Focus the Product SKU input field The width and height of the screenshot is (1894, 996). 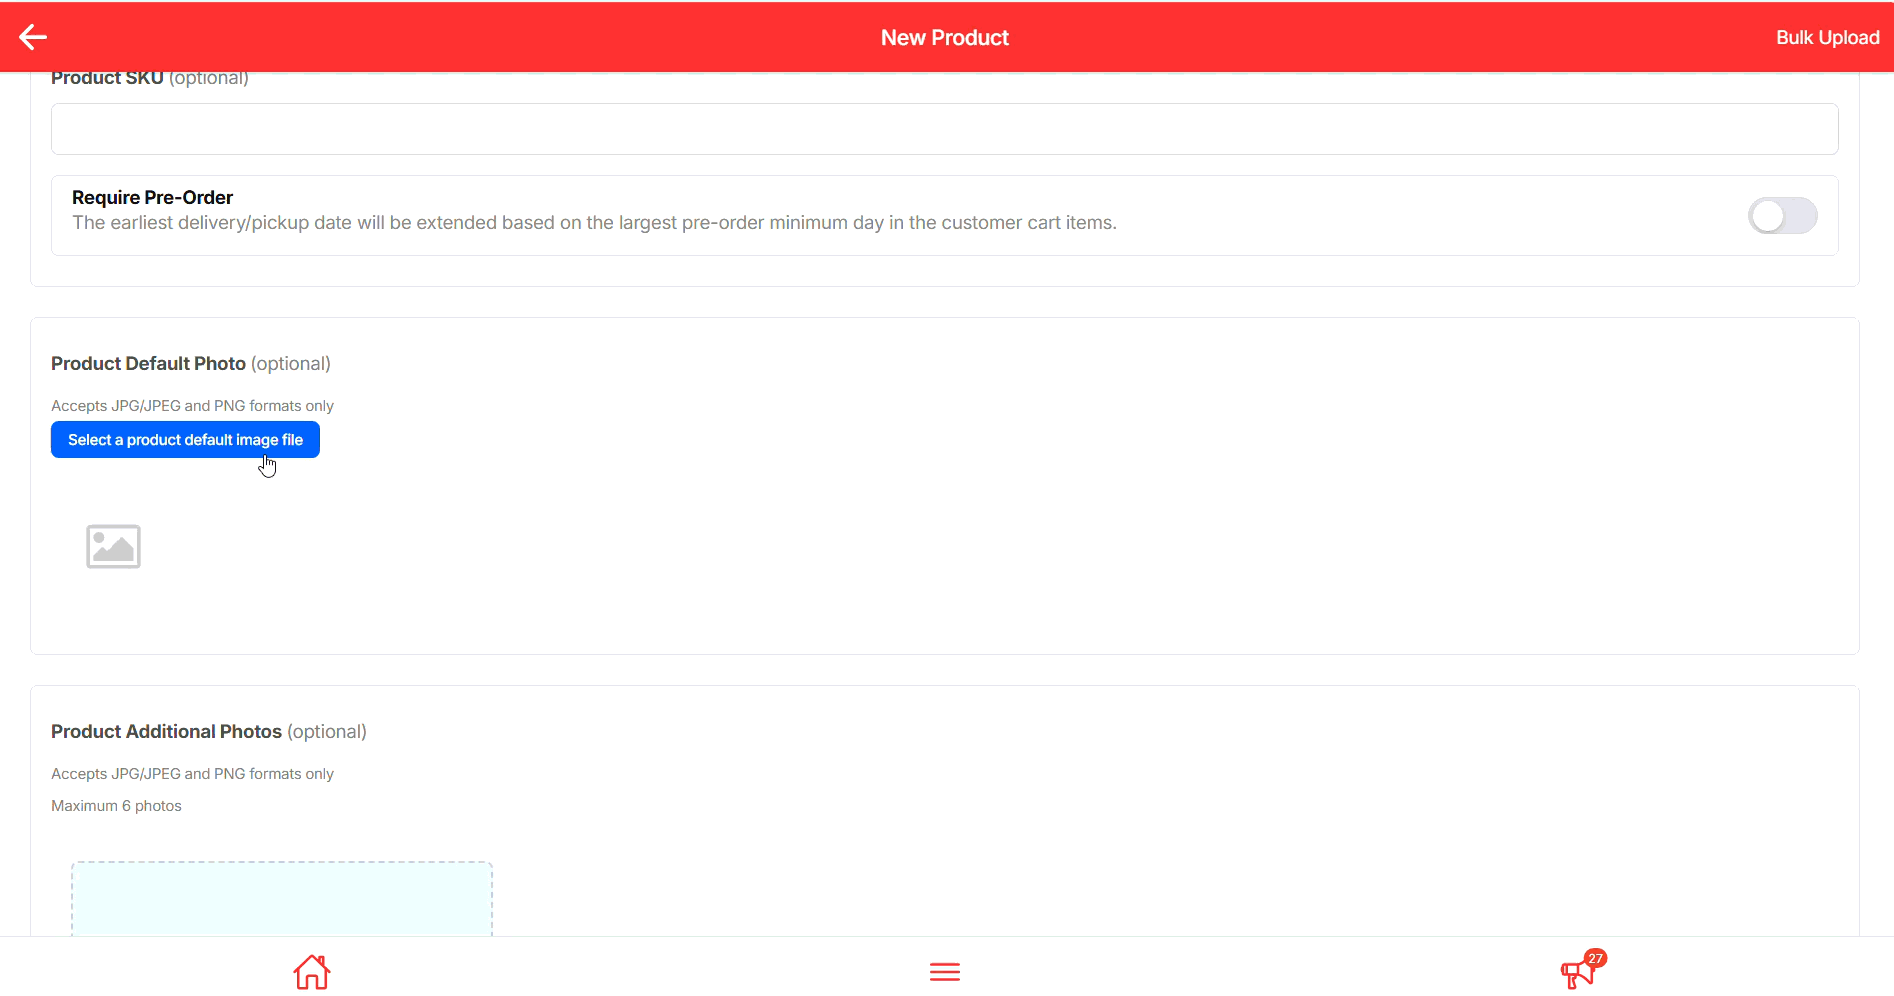click(944, 129)
